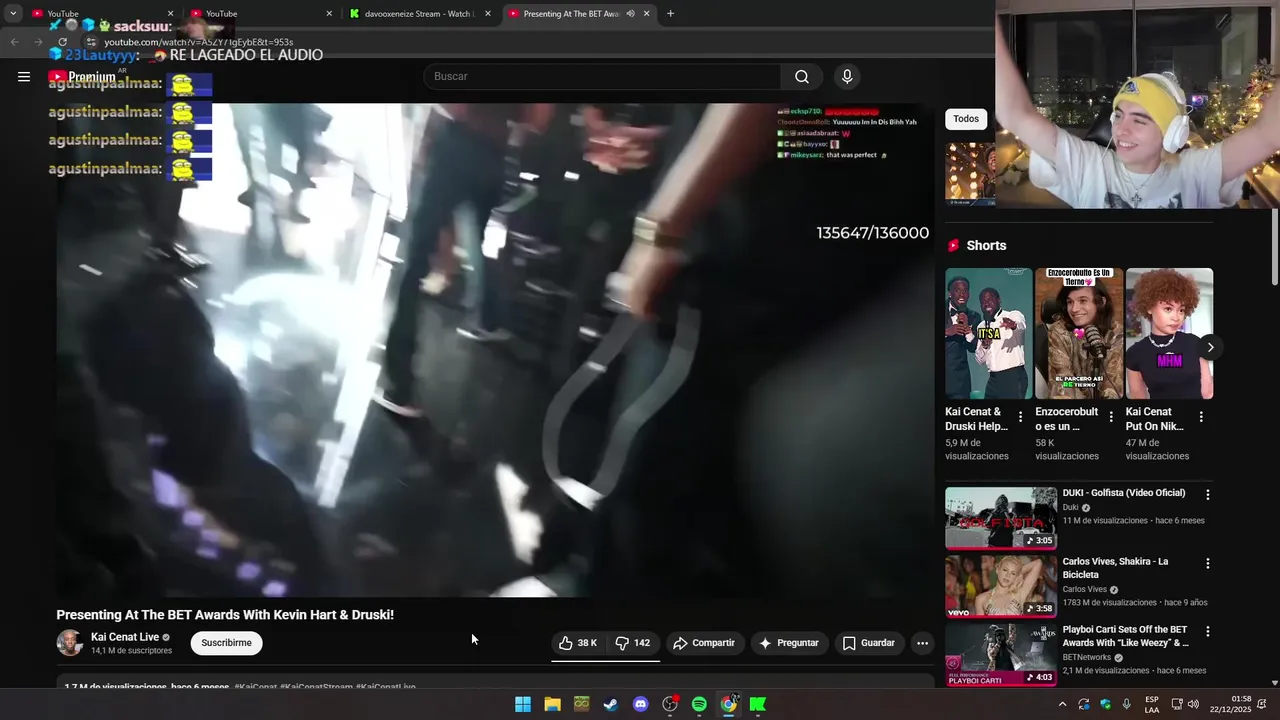The width and height of the screenshot is (1280, 720).
Task: Click the video player to pause
Action: [x=495, y=350]
